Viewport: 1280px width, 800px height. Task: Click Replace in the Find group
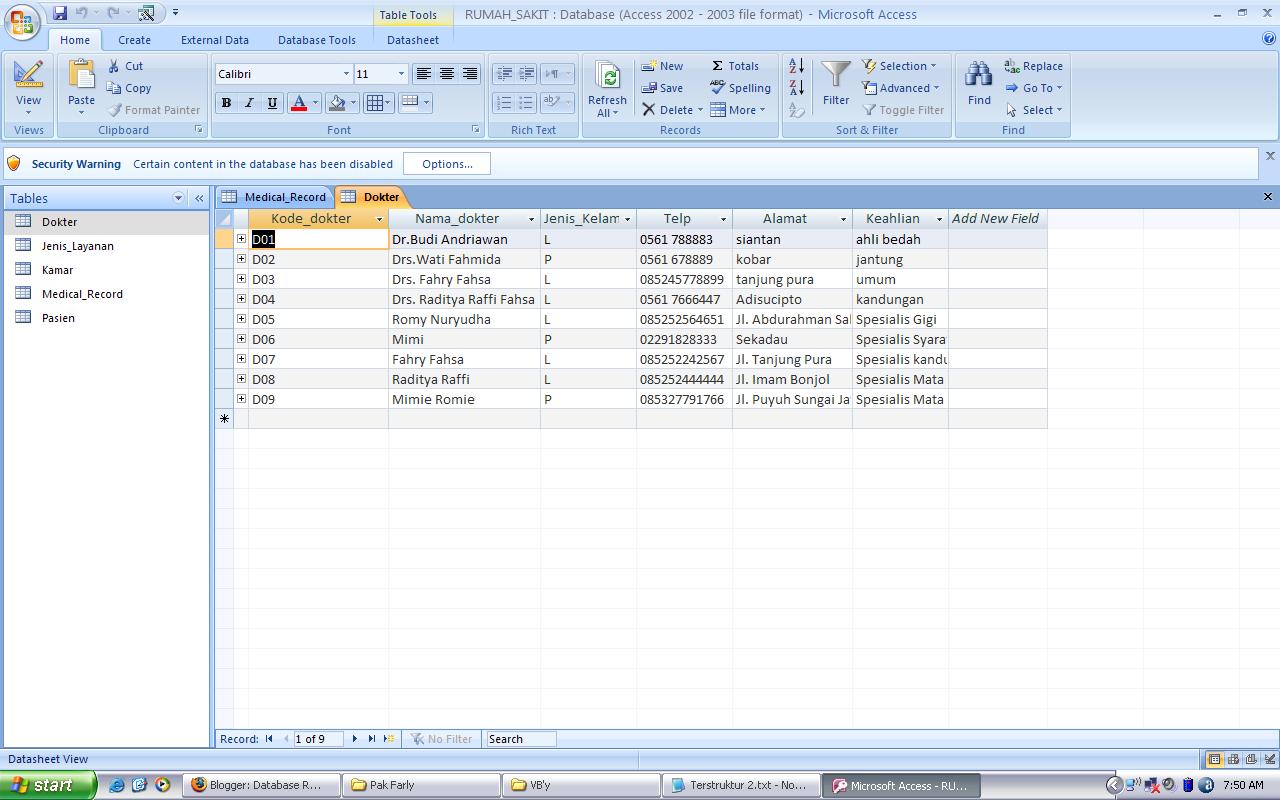1034,66
